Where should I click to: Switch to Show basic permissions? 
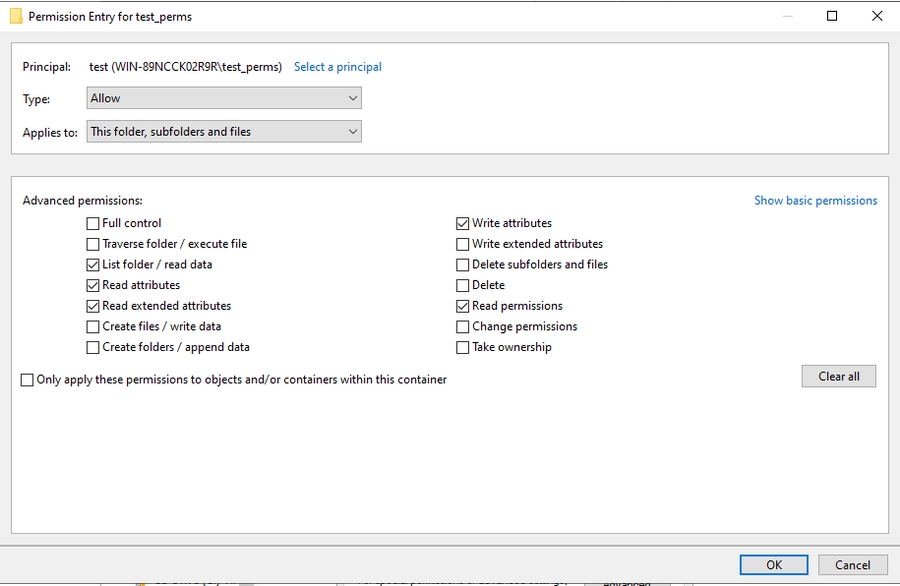[815, 201]
